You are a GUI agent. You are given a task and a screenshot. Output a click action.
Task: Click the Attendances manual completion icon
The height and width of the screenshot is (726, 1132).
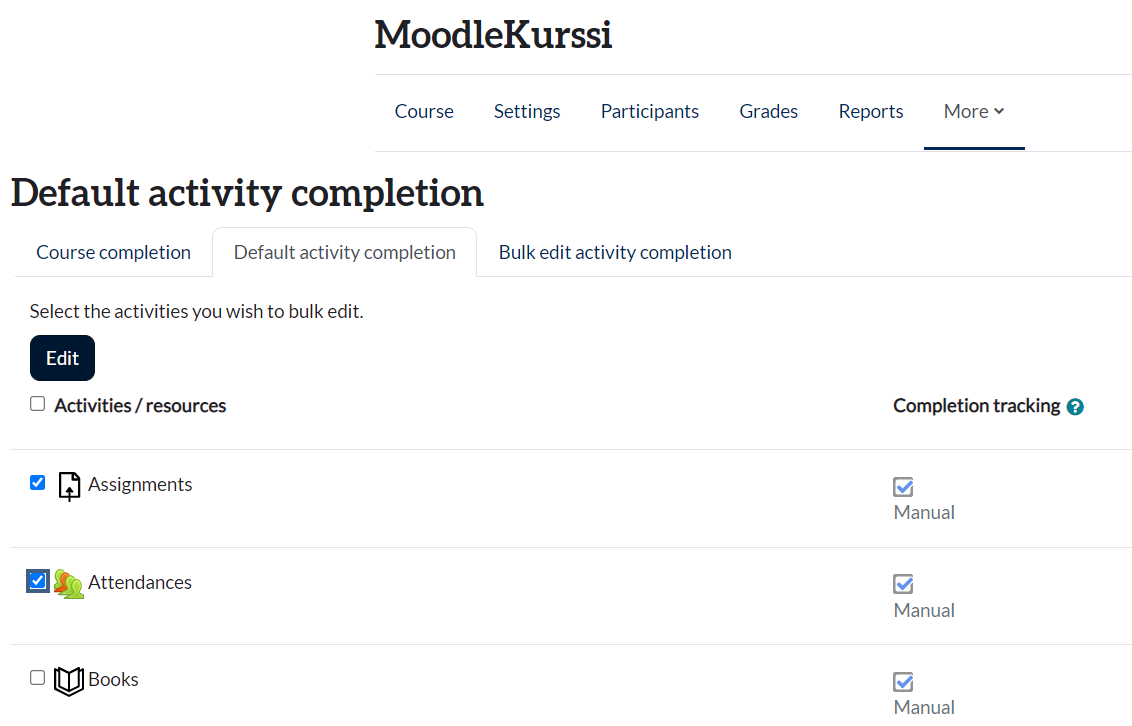[903, 584]
